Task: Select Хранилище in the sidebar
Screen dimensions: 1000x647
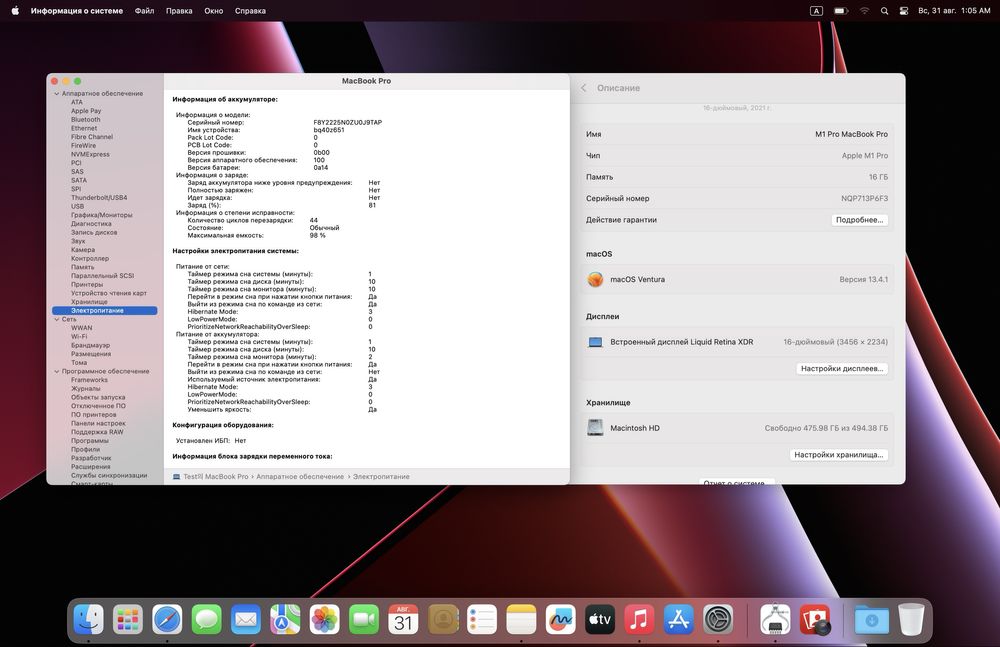Action: coord(89,302)
